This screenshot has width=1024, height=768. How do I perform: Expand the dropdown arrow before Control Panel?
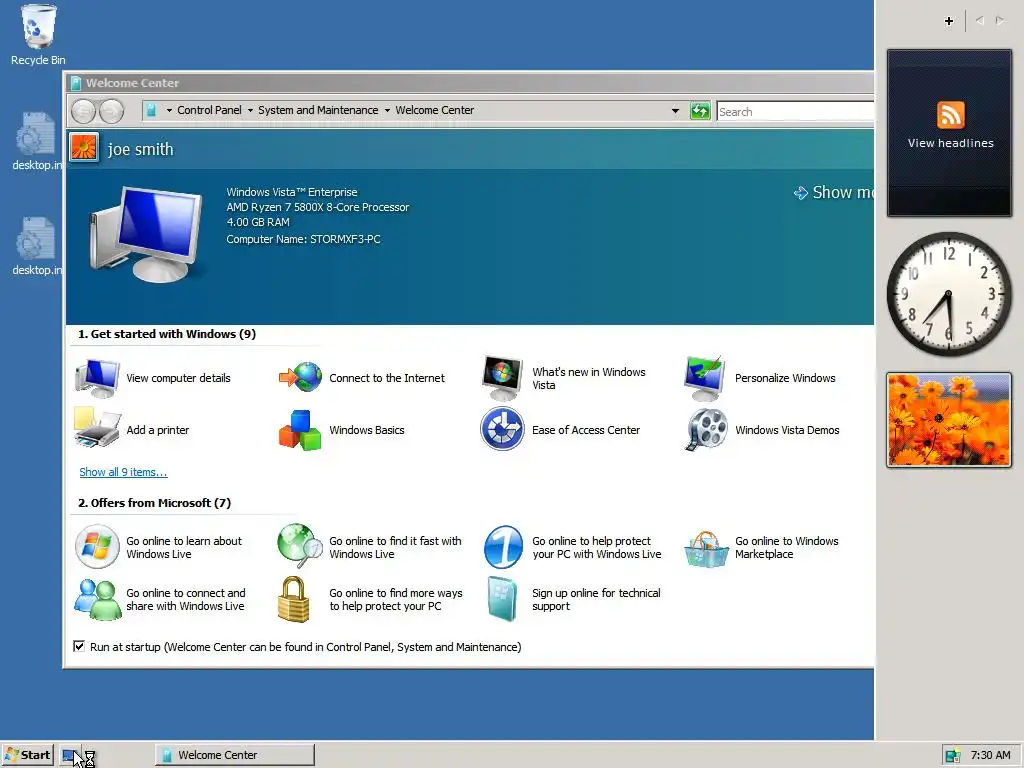click(169, 110)
